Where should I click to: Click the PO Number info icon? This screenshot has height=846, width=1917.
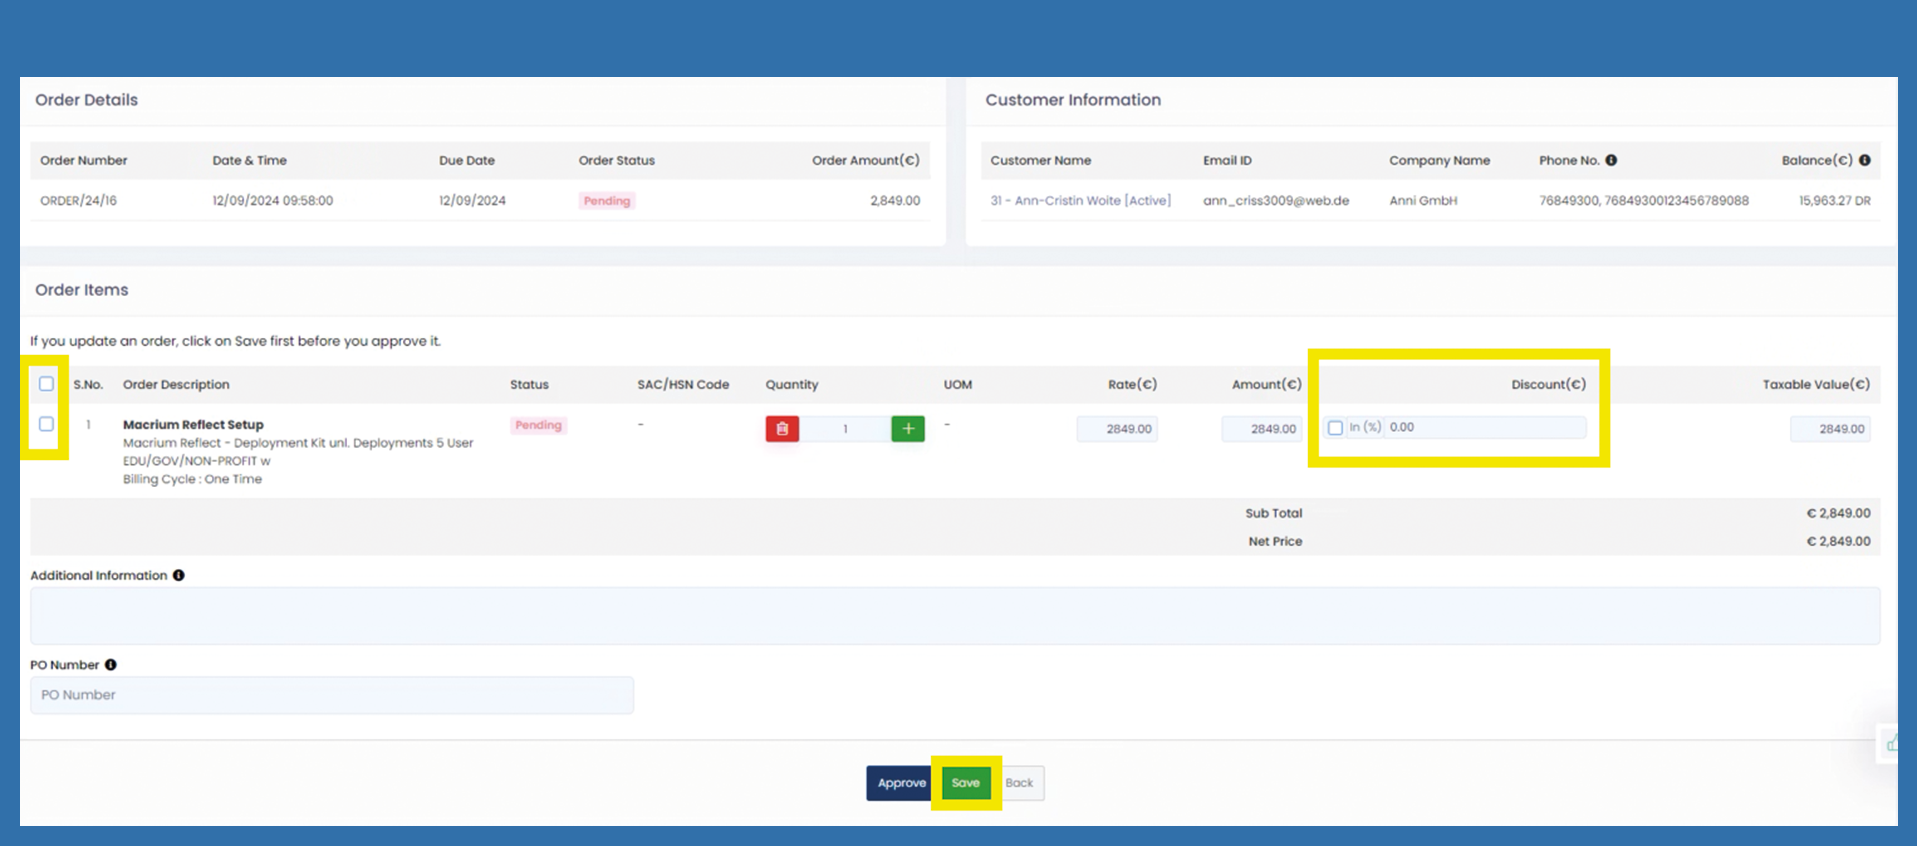(111, 665)
